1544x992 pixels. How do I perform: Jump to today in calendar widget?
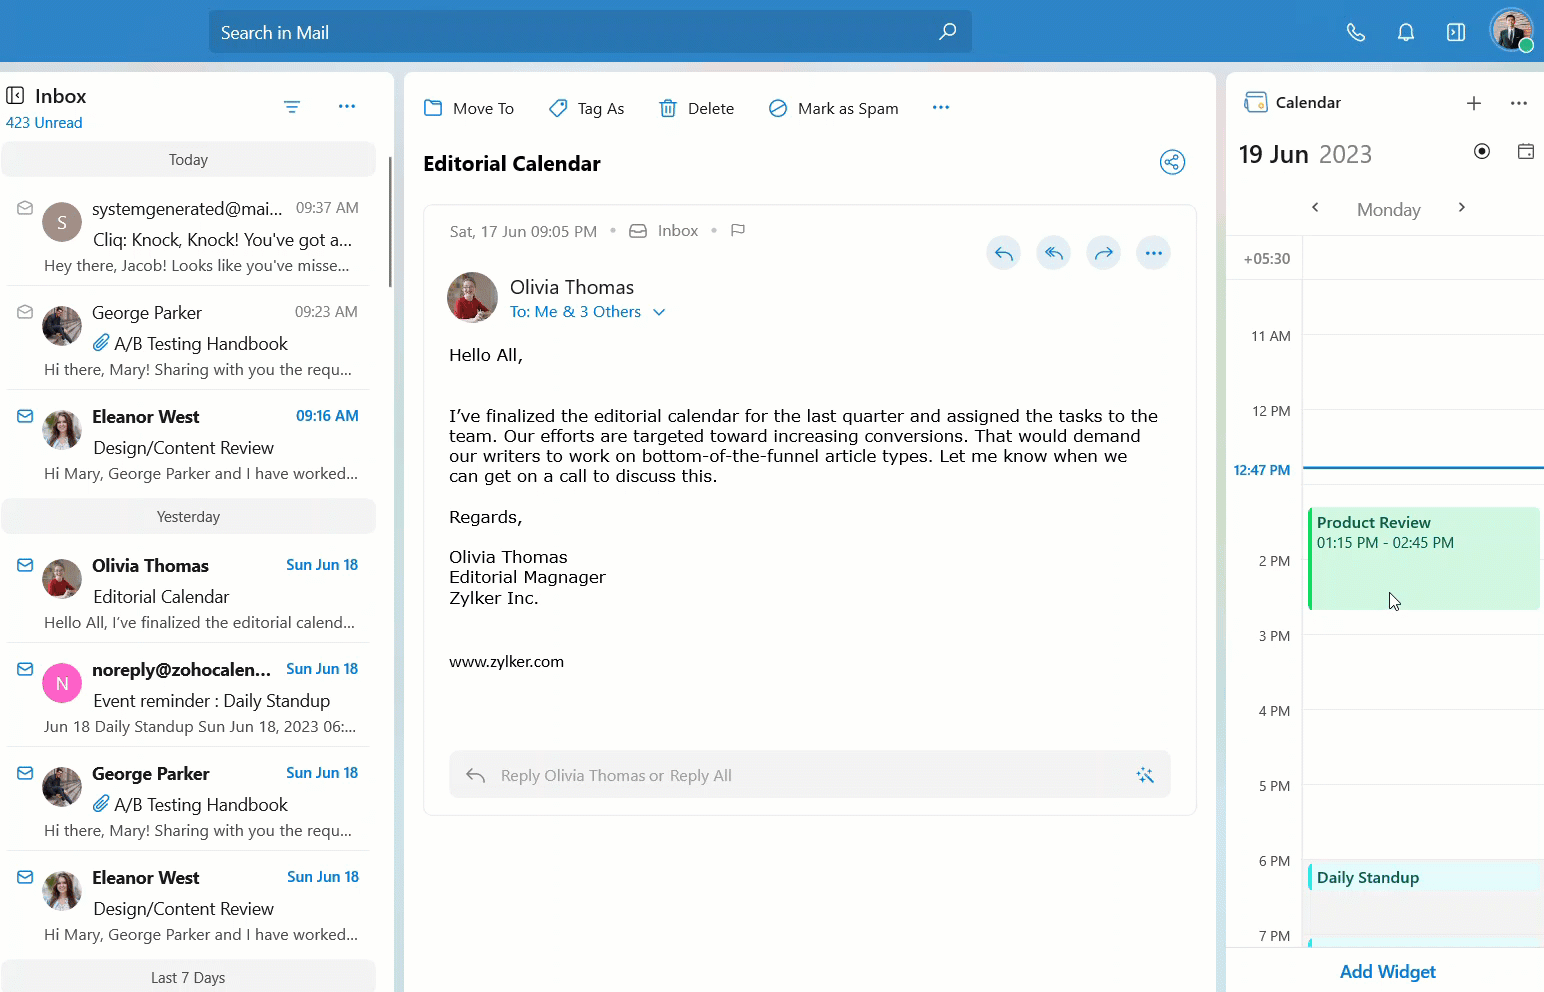pos(1482,151)
